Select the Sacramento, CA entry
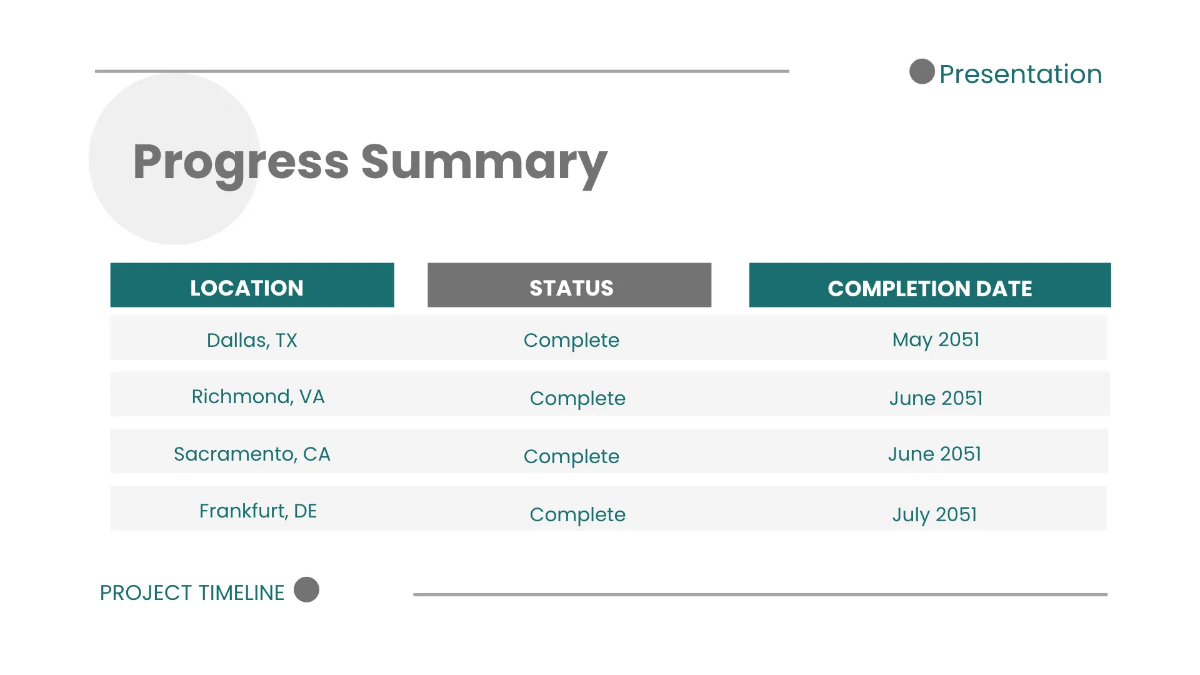This screenshot has height=675, width=1200. pyautogui.click(x=252, y=454)
